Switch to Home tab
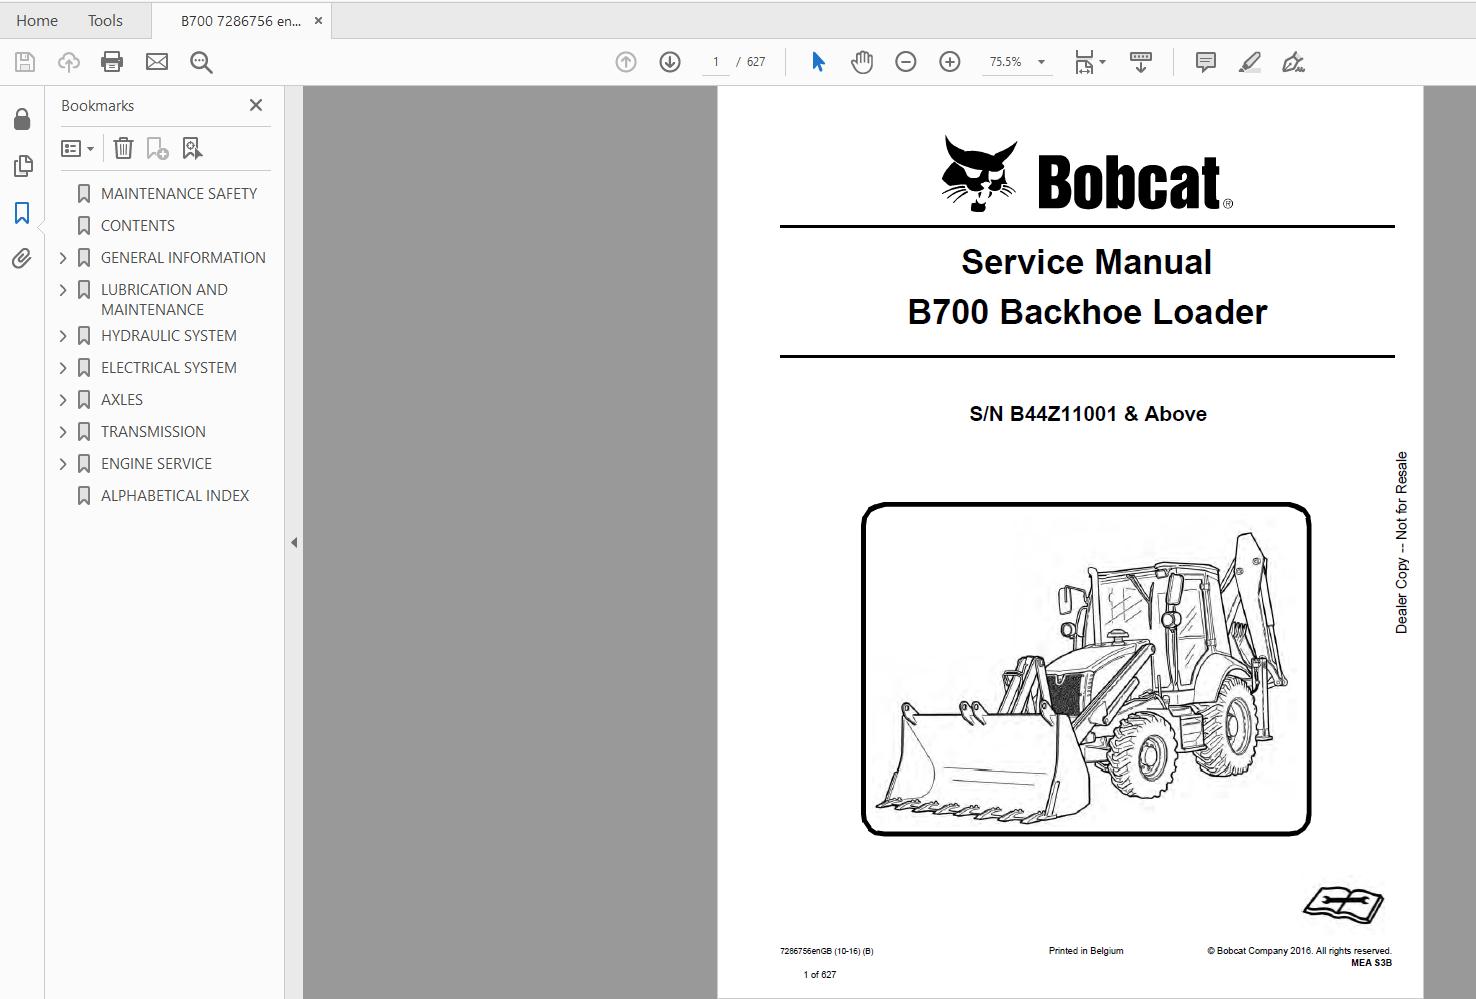Image resolution: width=1476 pixels, height=999 pixels. point(37,20)
